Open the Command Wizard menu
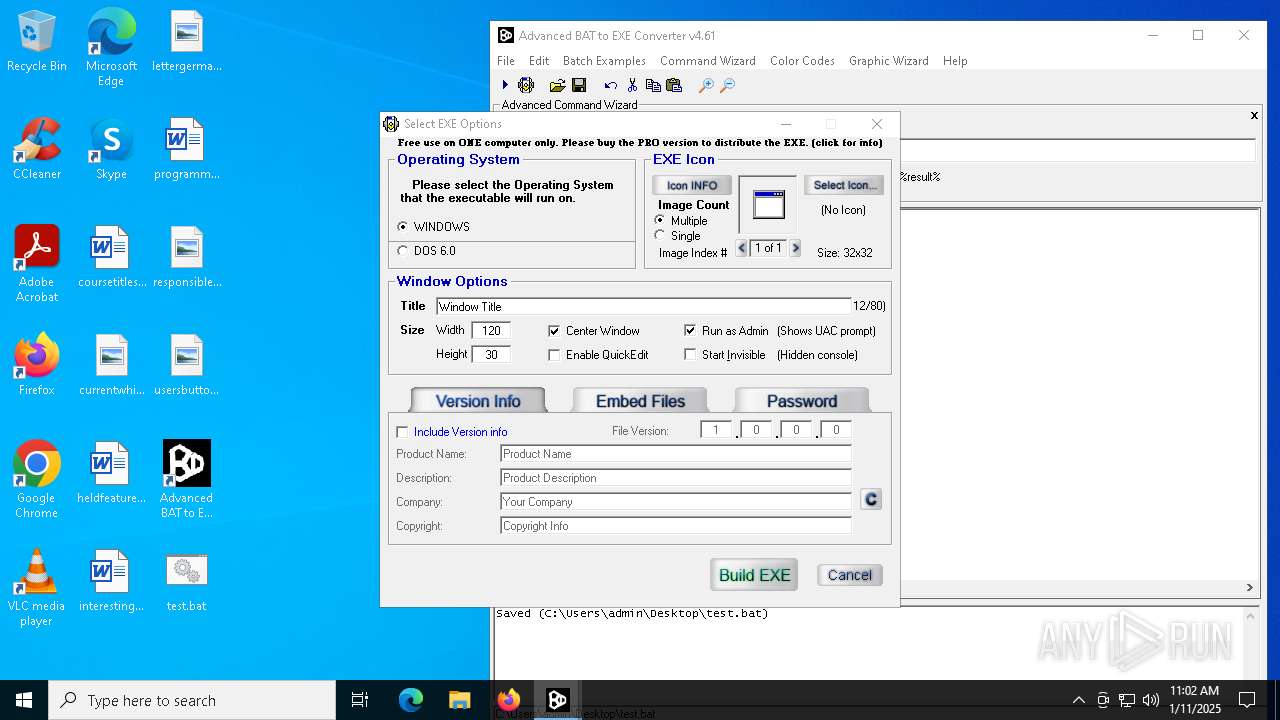1280x720 pixels. 708,61
